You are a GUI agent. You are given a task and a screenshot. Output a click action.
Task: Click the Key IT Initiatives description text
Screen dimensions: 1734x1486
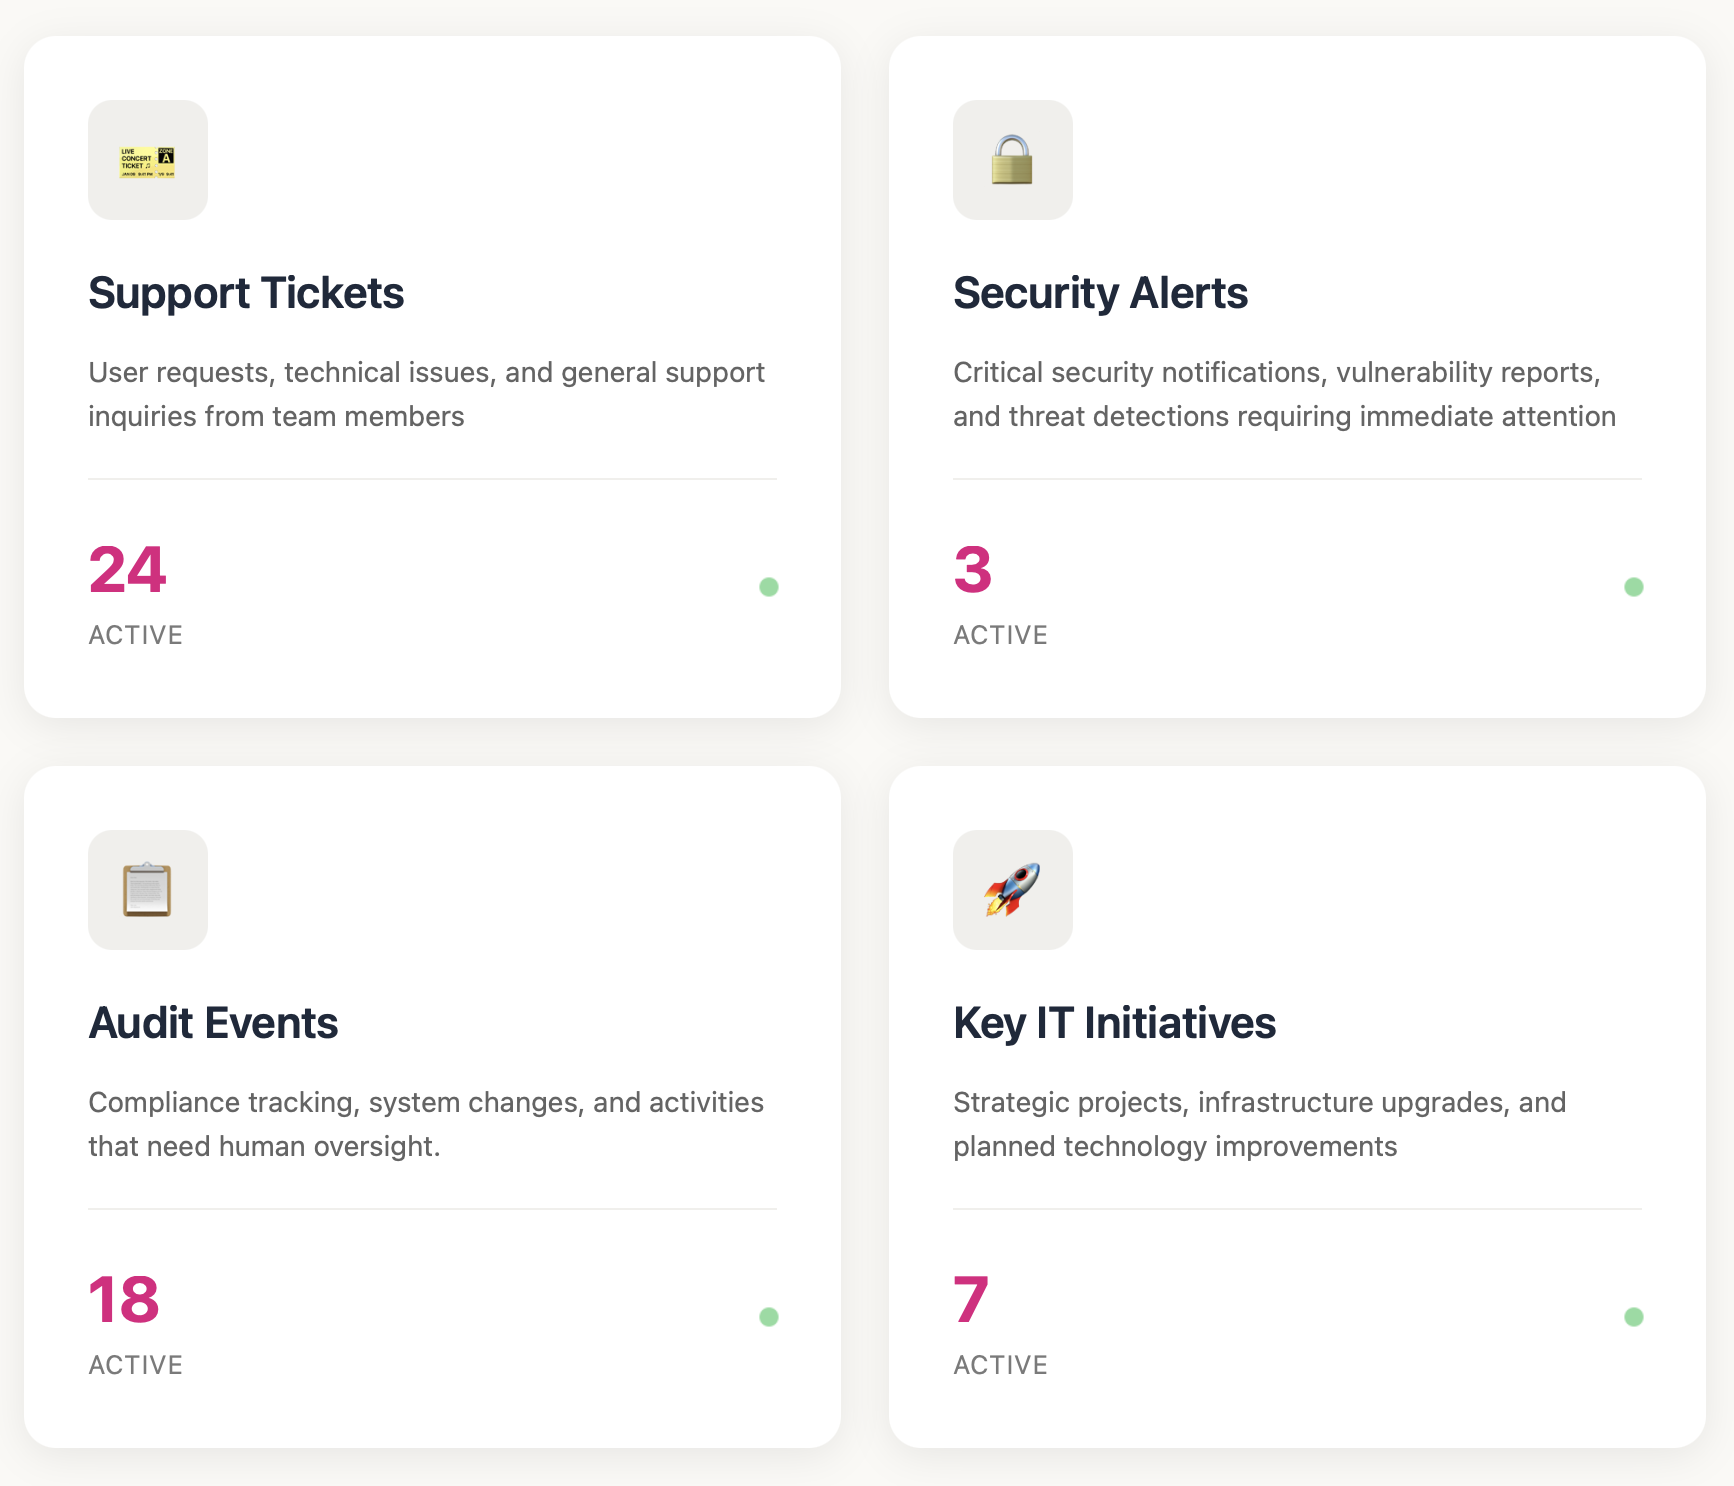point(1259,1124)
